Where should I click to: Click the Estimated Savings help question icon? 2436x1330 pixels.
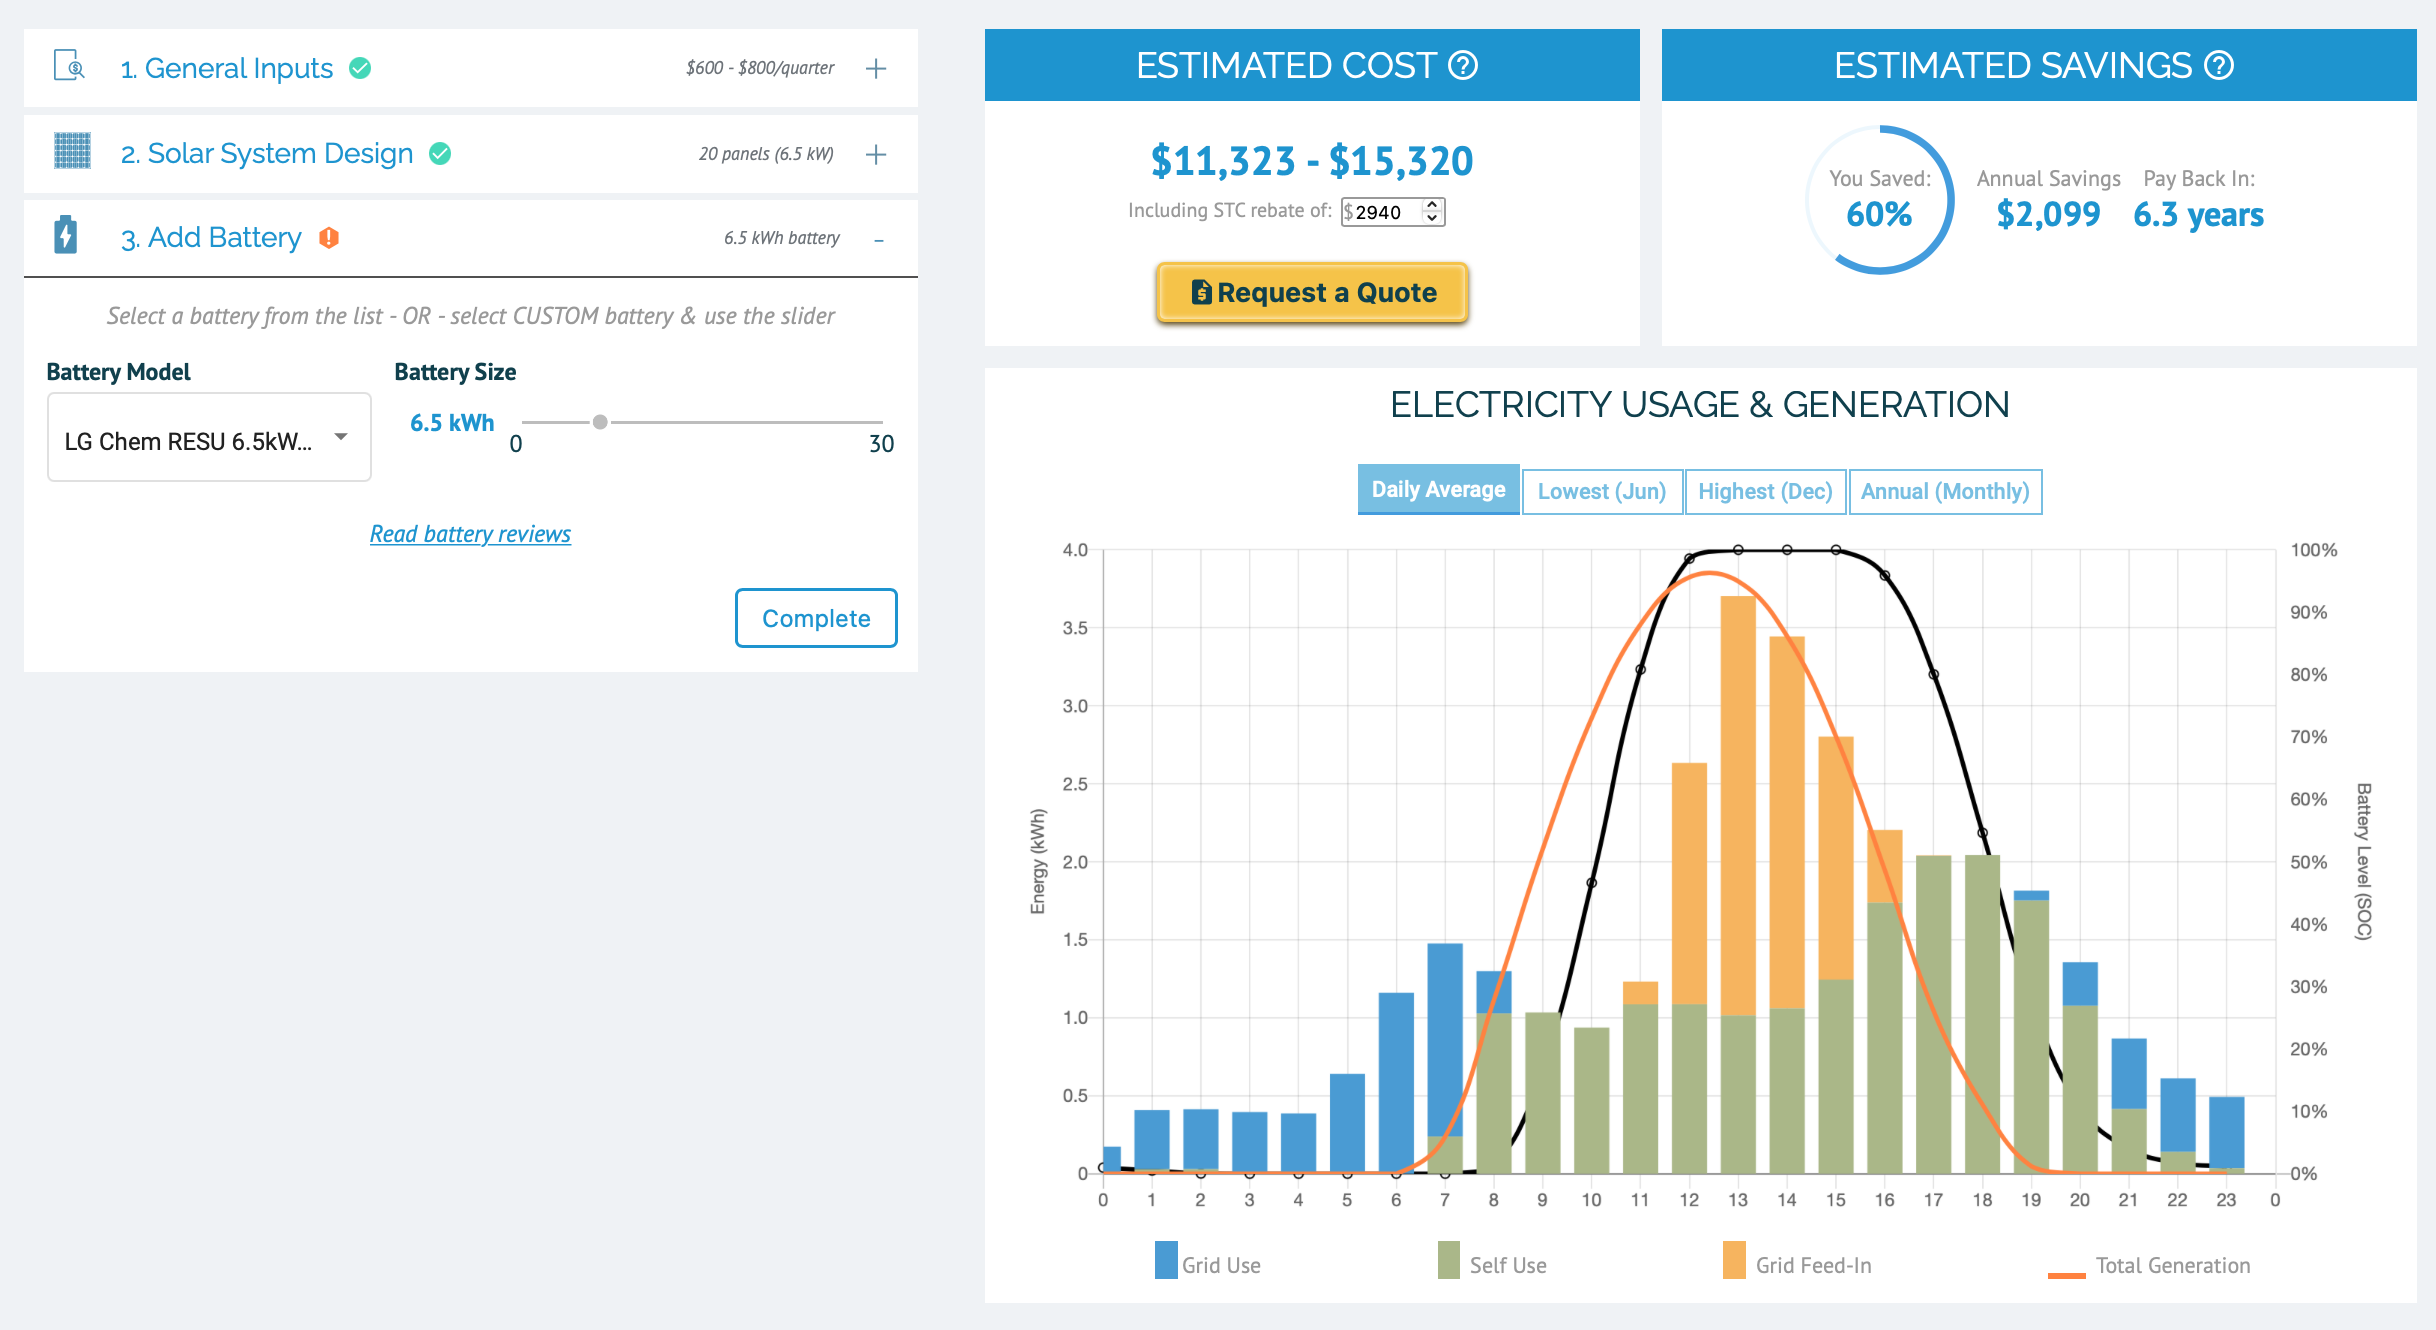click(2219, 66)
